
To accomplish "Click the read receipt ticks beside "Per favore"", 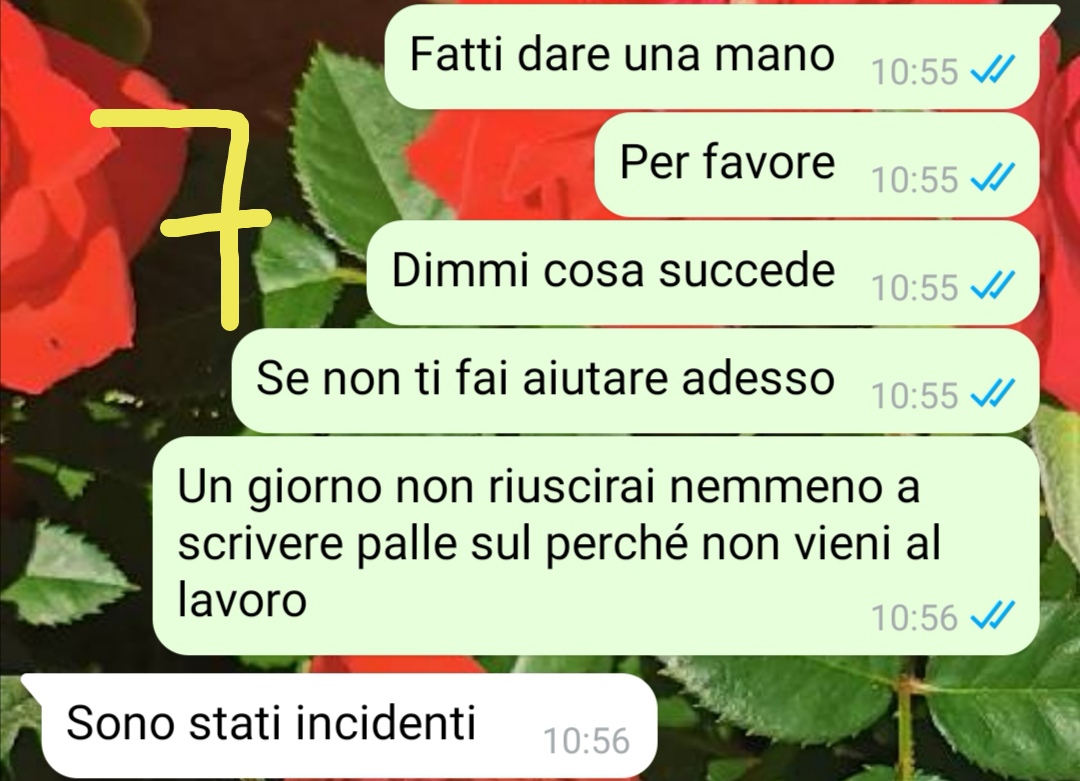I will pyautogui.click(x=993, y=178).
